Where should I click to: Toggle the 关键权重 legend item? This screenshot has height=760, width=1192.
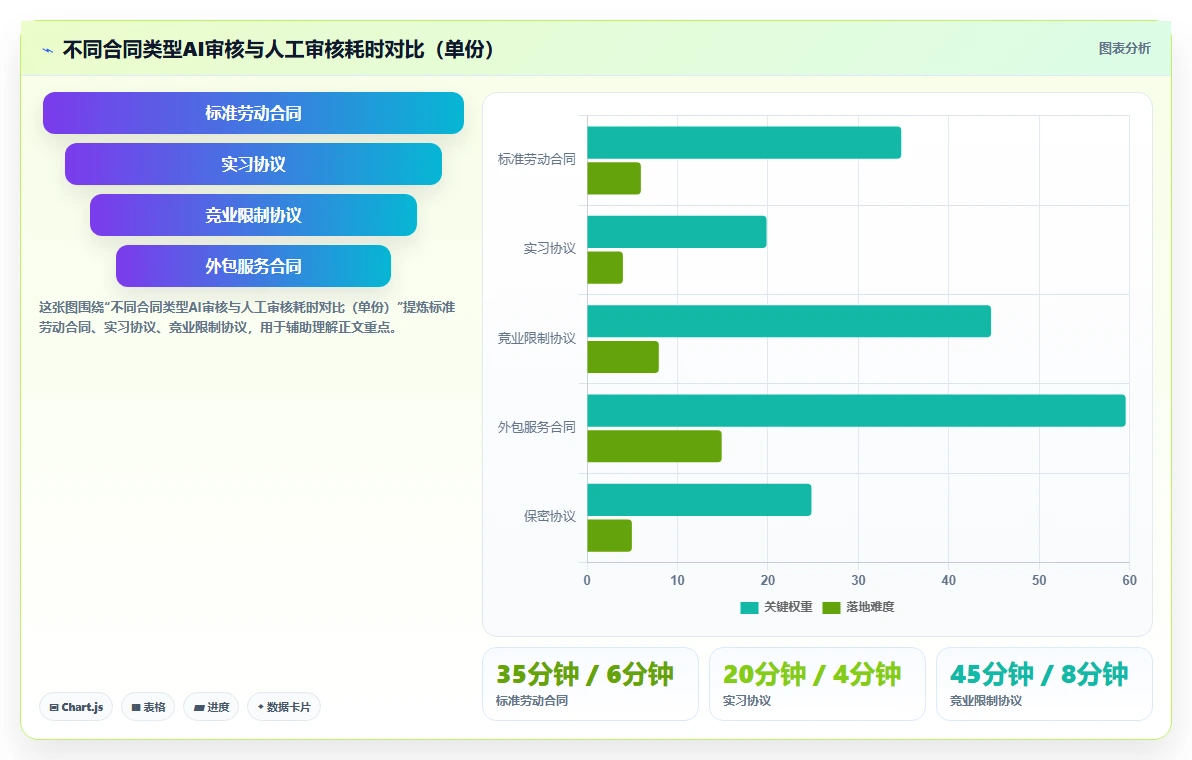point(776,606)
